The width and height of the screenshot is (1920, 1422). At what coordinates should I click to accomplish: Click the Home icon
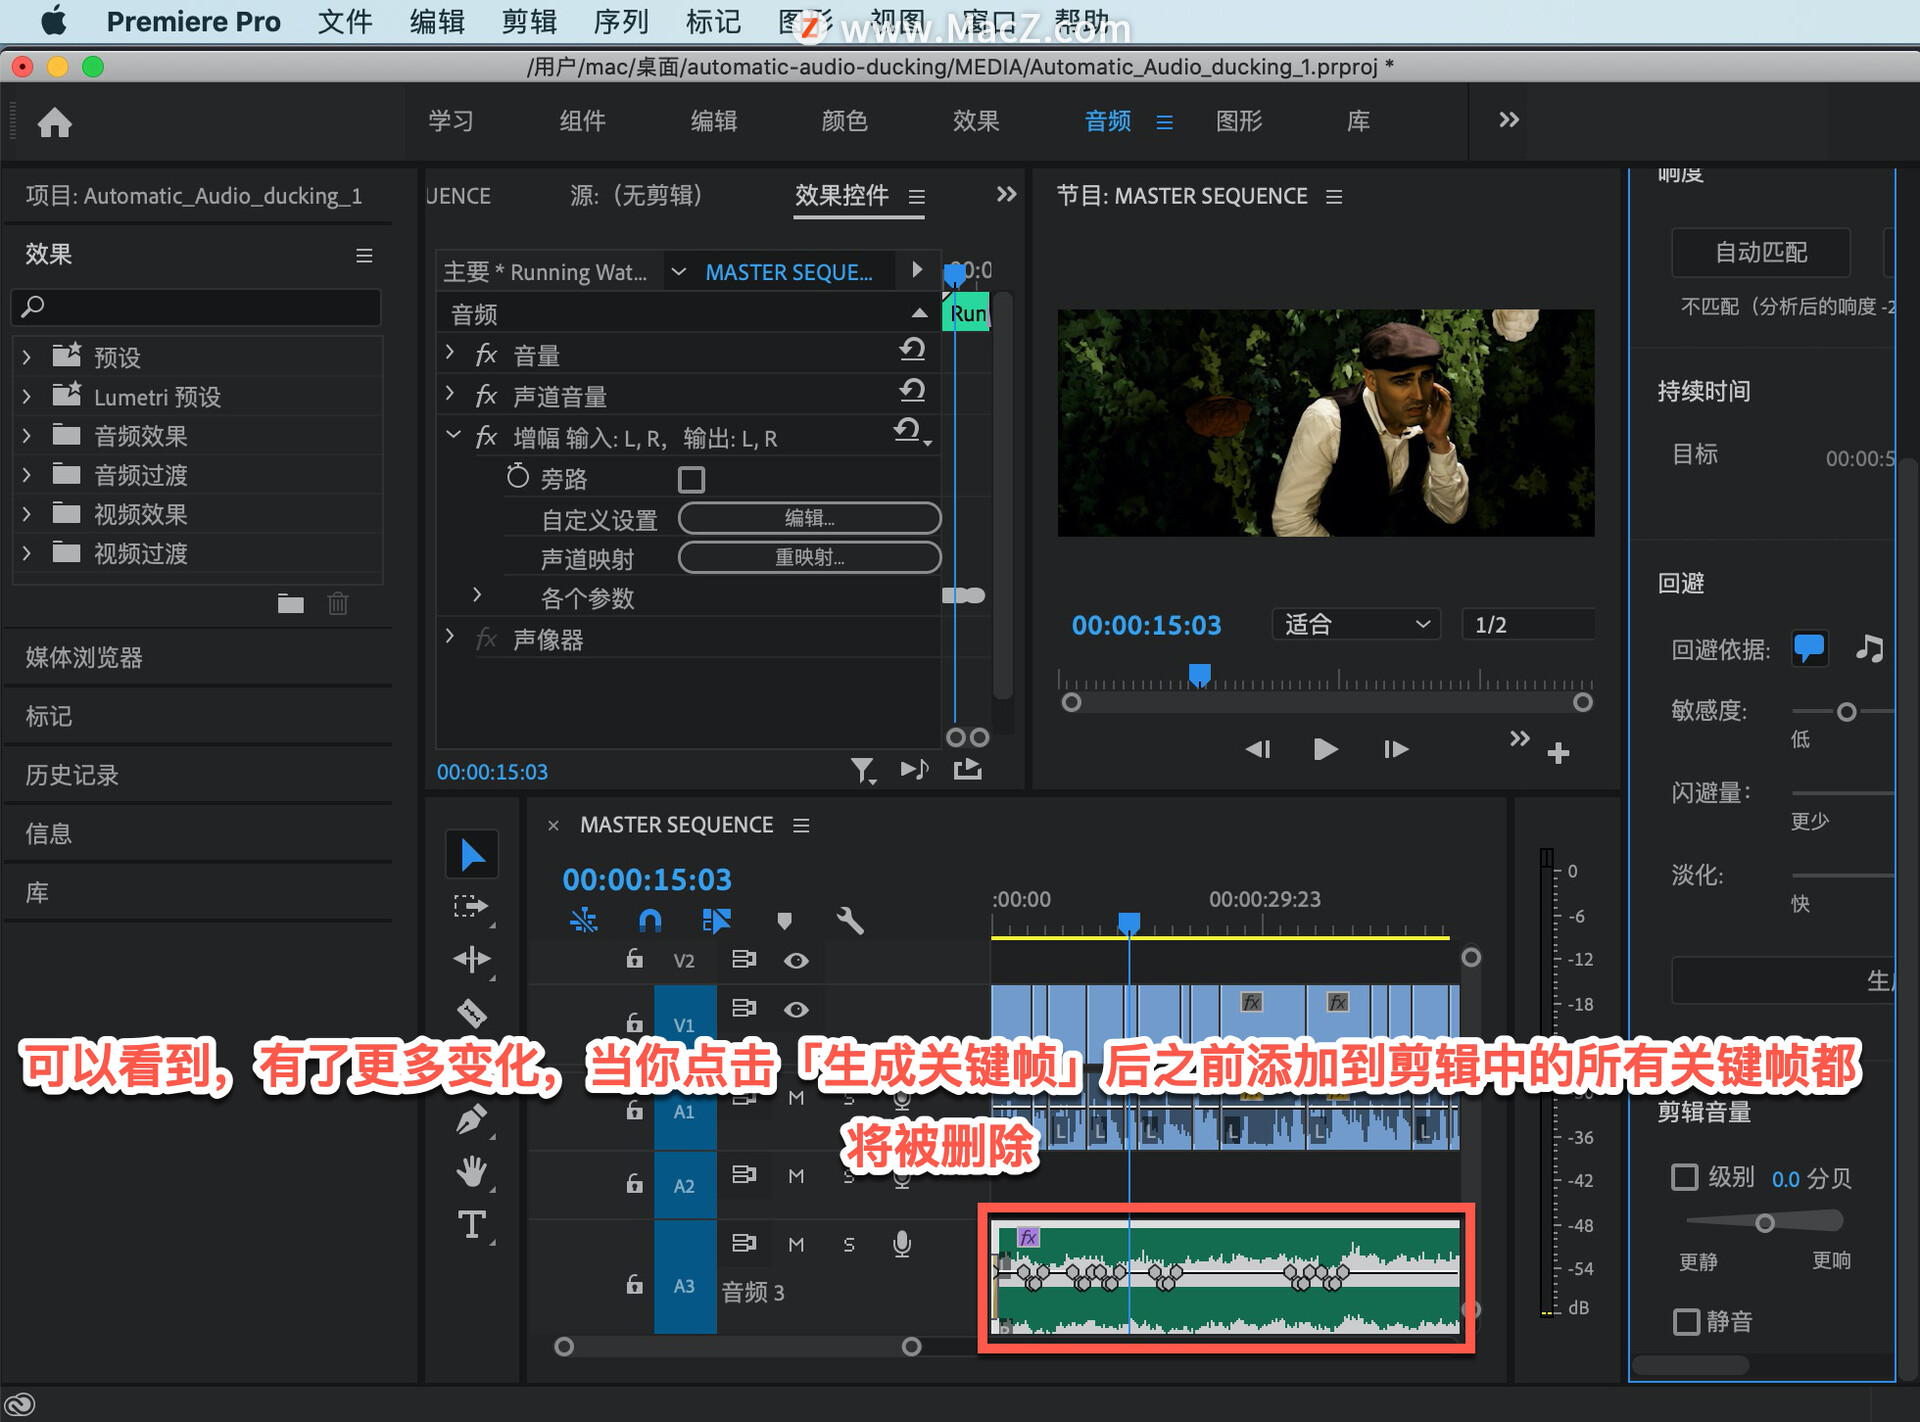54,122
